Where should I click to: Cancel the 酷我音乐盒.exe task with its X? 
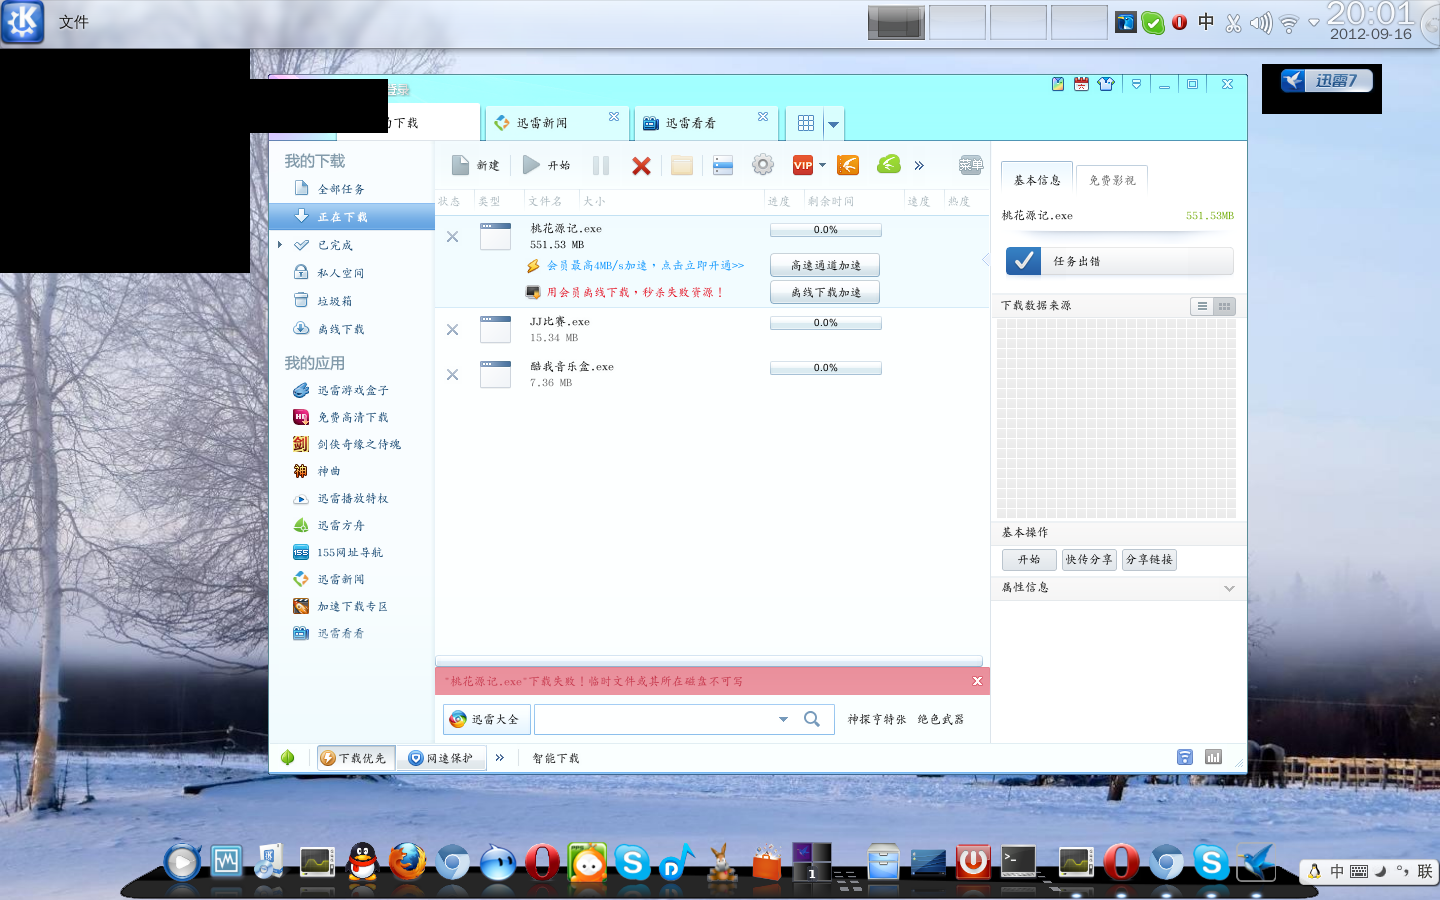point(452,375)
